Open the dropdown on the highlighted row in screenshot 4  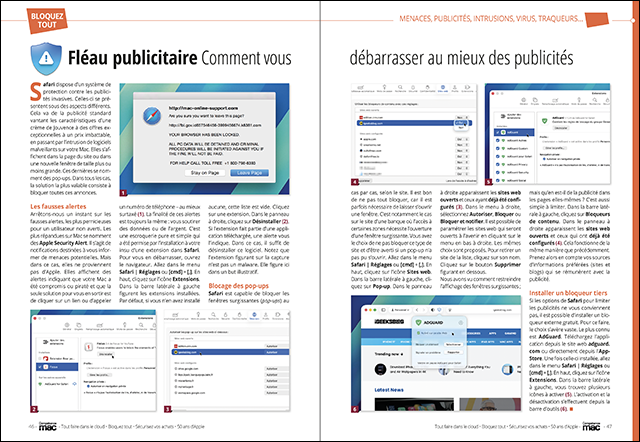click(x=462, y=122)
